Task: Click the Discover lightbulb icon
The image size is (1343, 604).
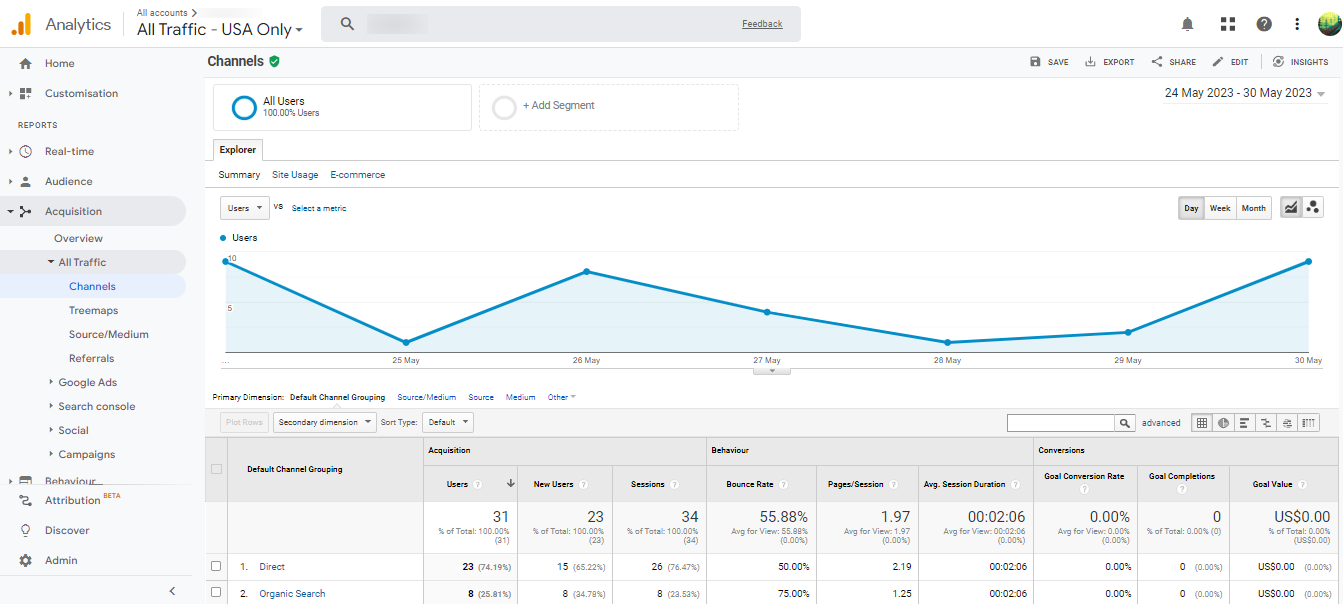Action: click(x=26, y=530)
